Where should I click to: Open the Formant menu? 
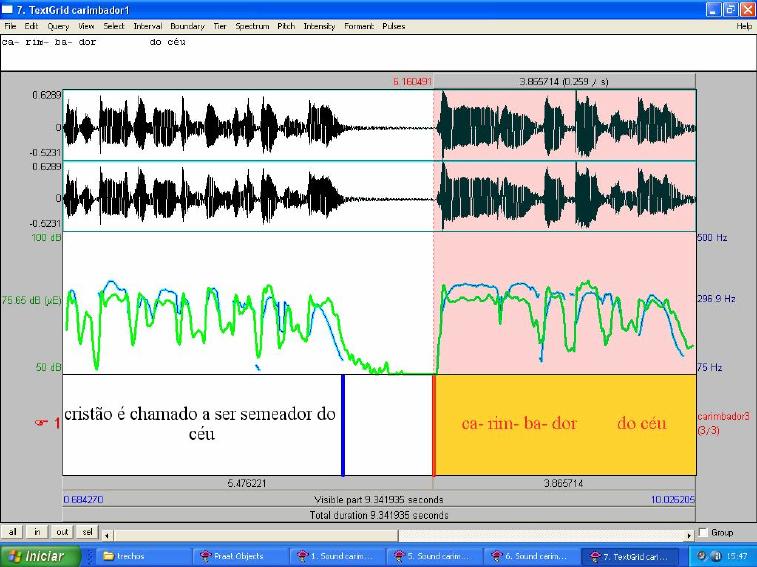(359, 26)
